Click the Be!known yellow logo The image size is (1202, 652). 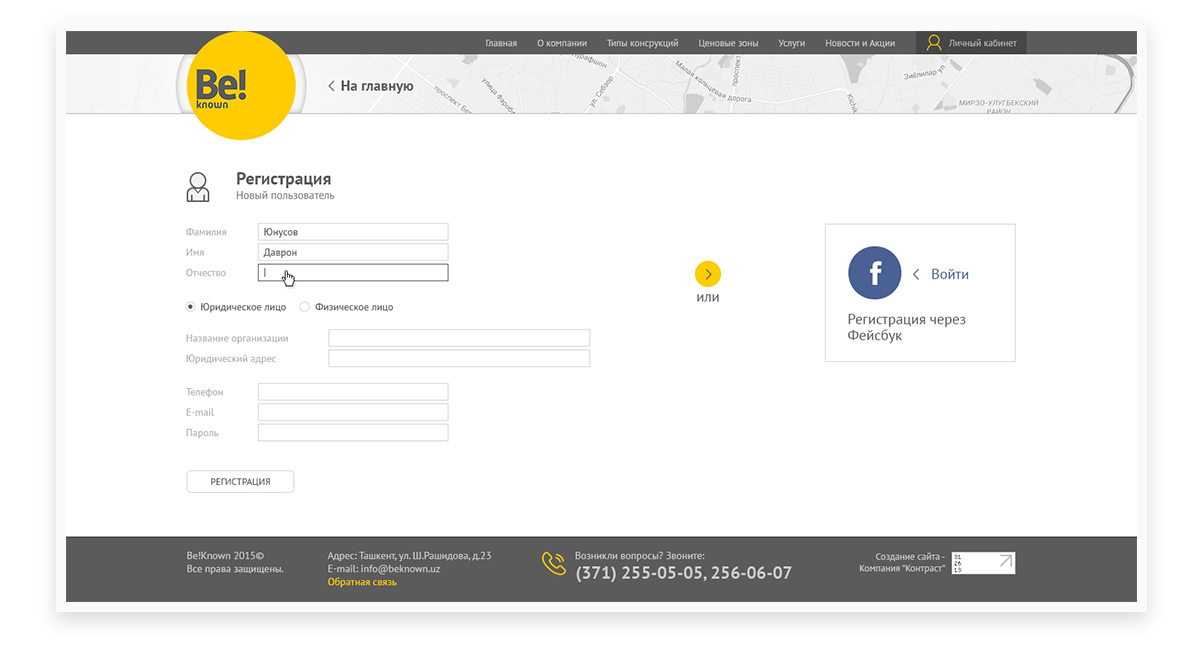pos(242,86)
